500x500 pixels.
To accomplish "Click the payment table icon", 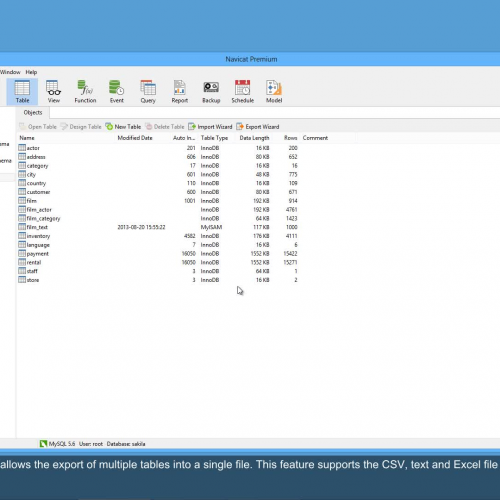I will 22,253.
